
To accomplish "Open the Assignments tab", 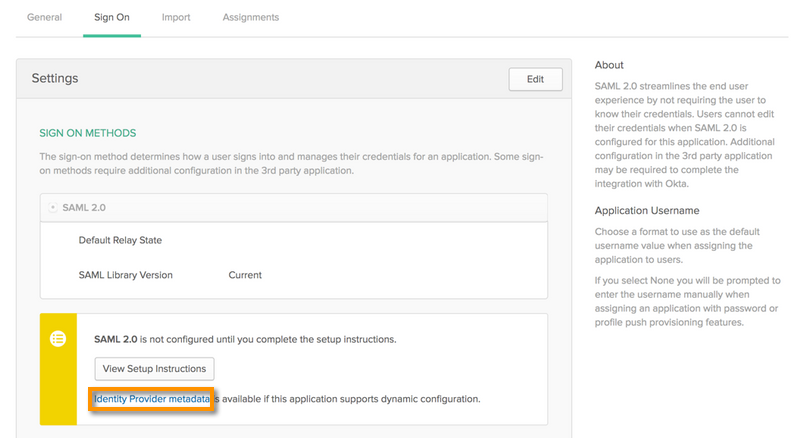I will (x=251, y=17).
